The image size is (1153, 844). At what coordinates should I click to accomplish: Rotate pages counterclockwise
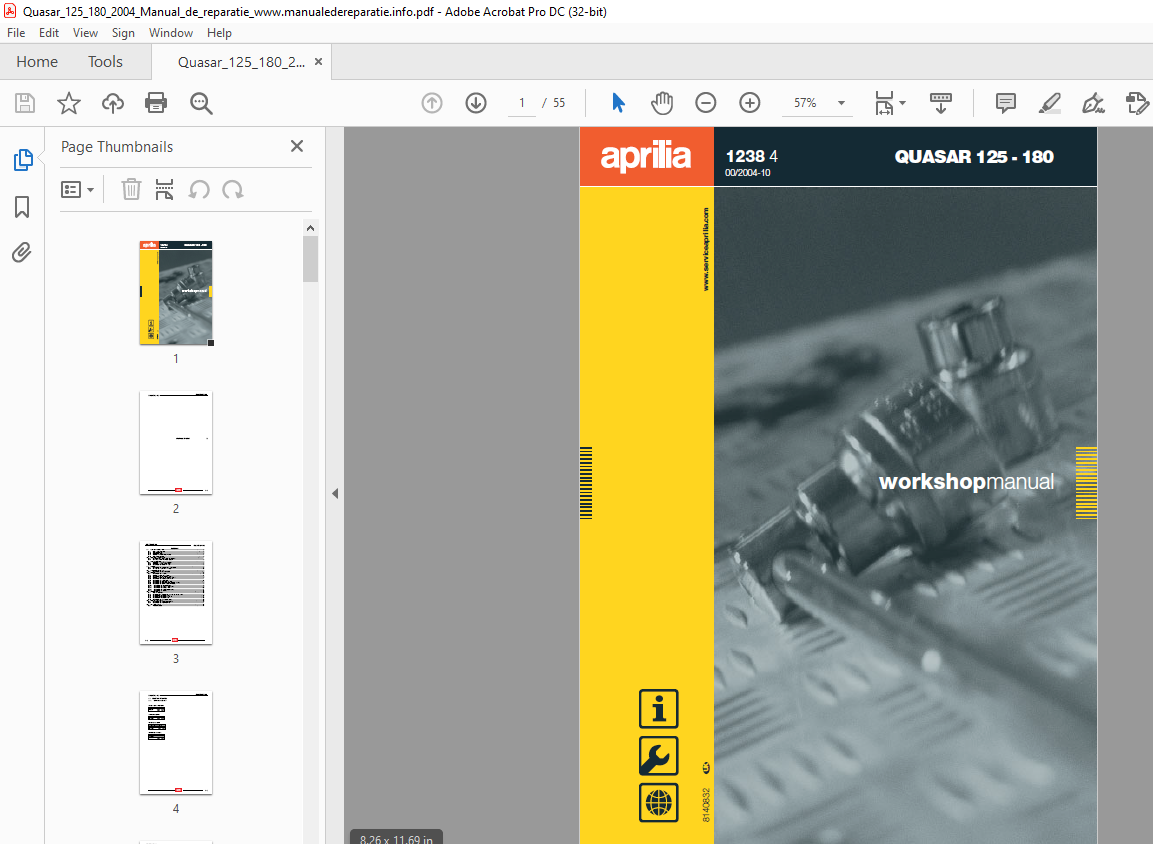(x=199, y=190)
